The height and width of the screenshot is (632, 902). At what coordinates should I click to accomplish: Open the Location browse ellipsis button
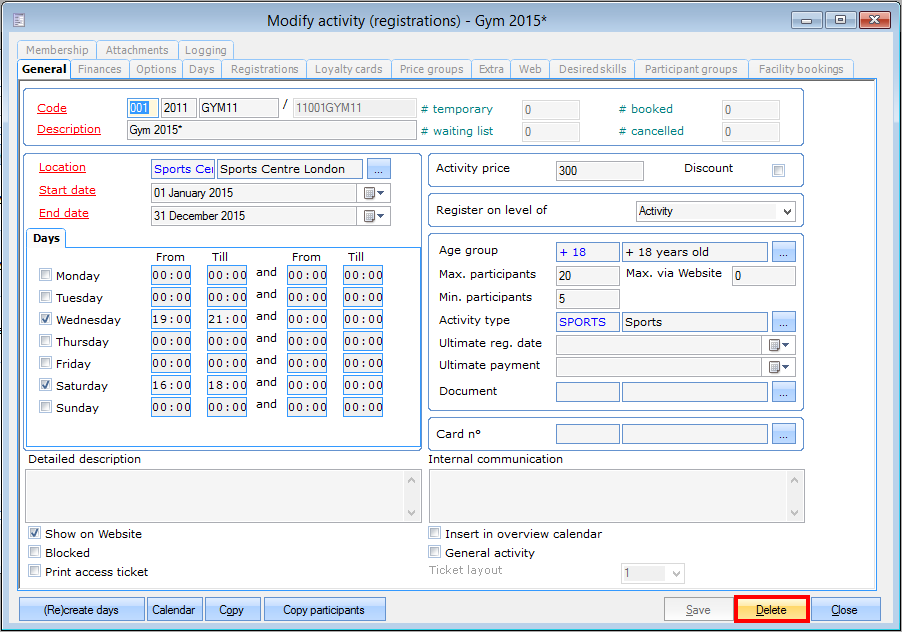[379, 169]
